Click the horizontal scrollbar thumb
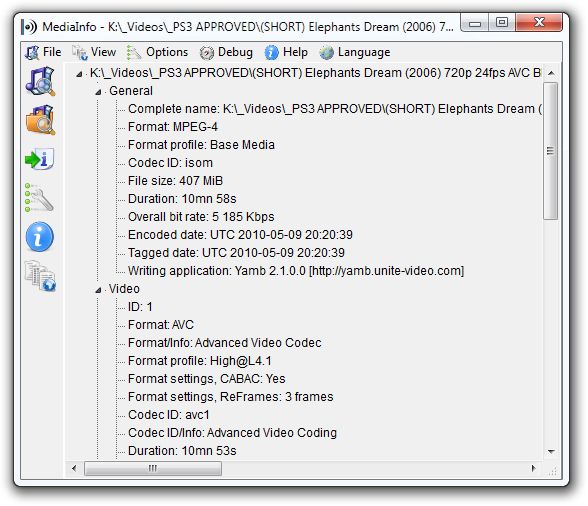The height and width of the screenshot is (506, 588). coord(153,468)
